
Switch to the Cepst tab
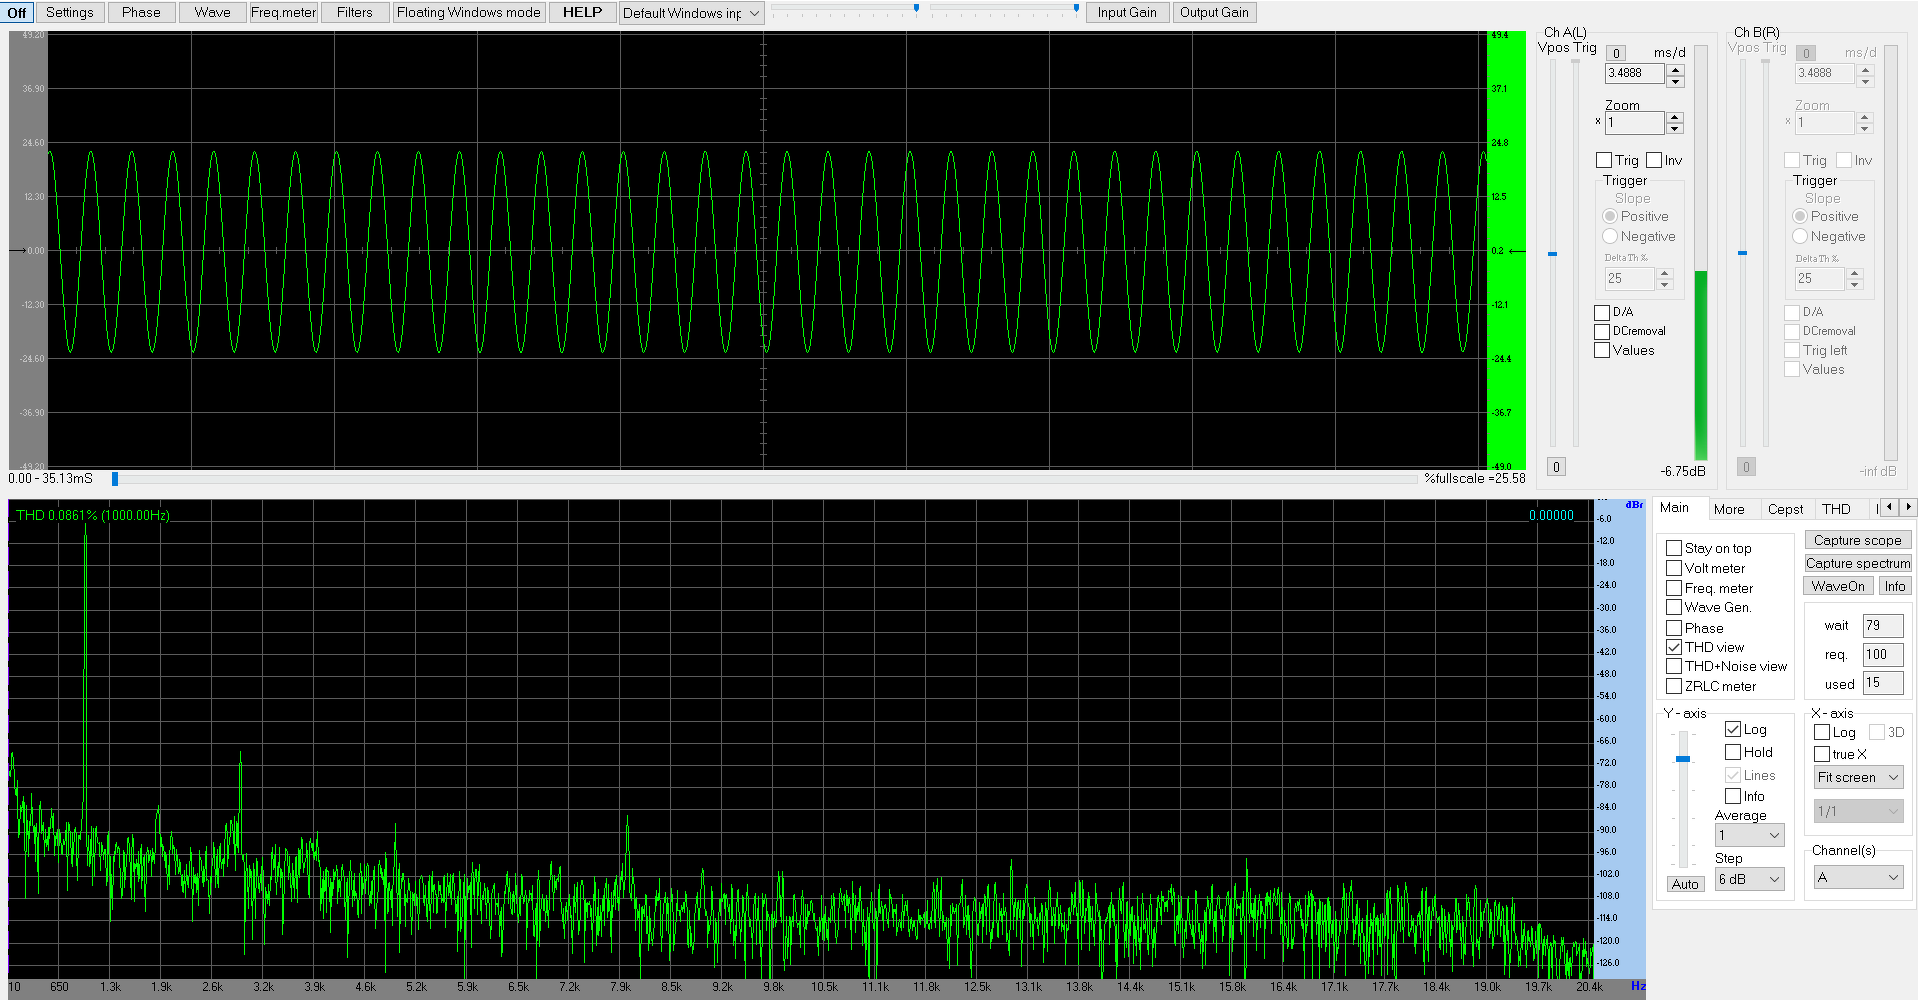point(1785,509)
